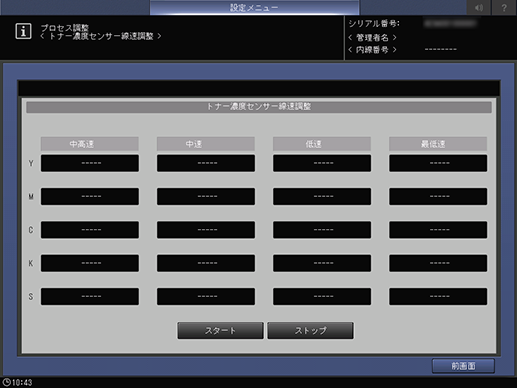This screenshot has height=388, width=517.
Task: Click the スタート button
Action: pos(220,330)
